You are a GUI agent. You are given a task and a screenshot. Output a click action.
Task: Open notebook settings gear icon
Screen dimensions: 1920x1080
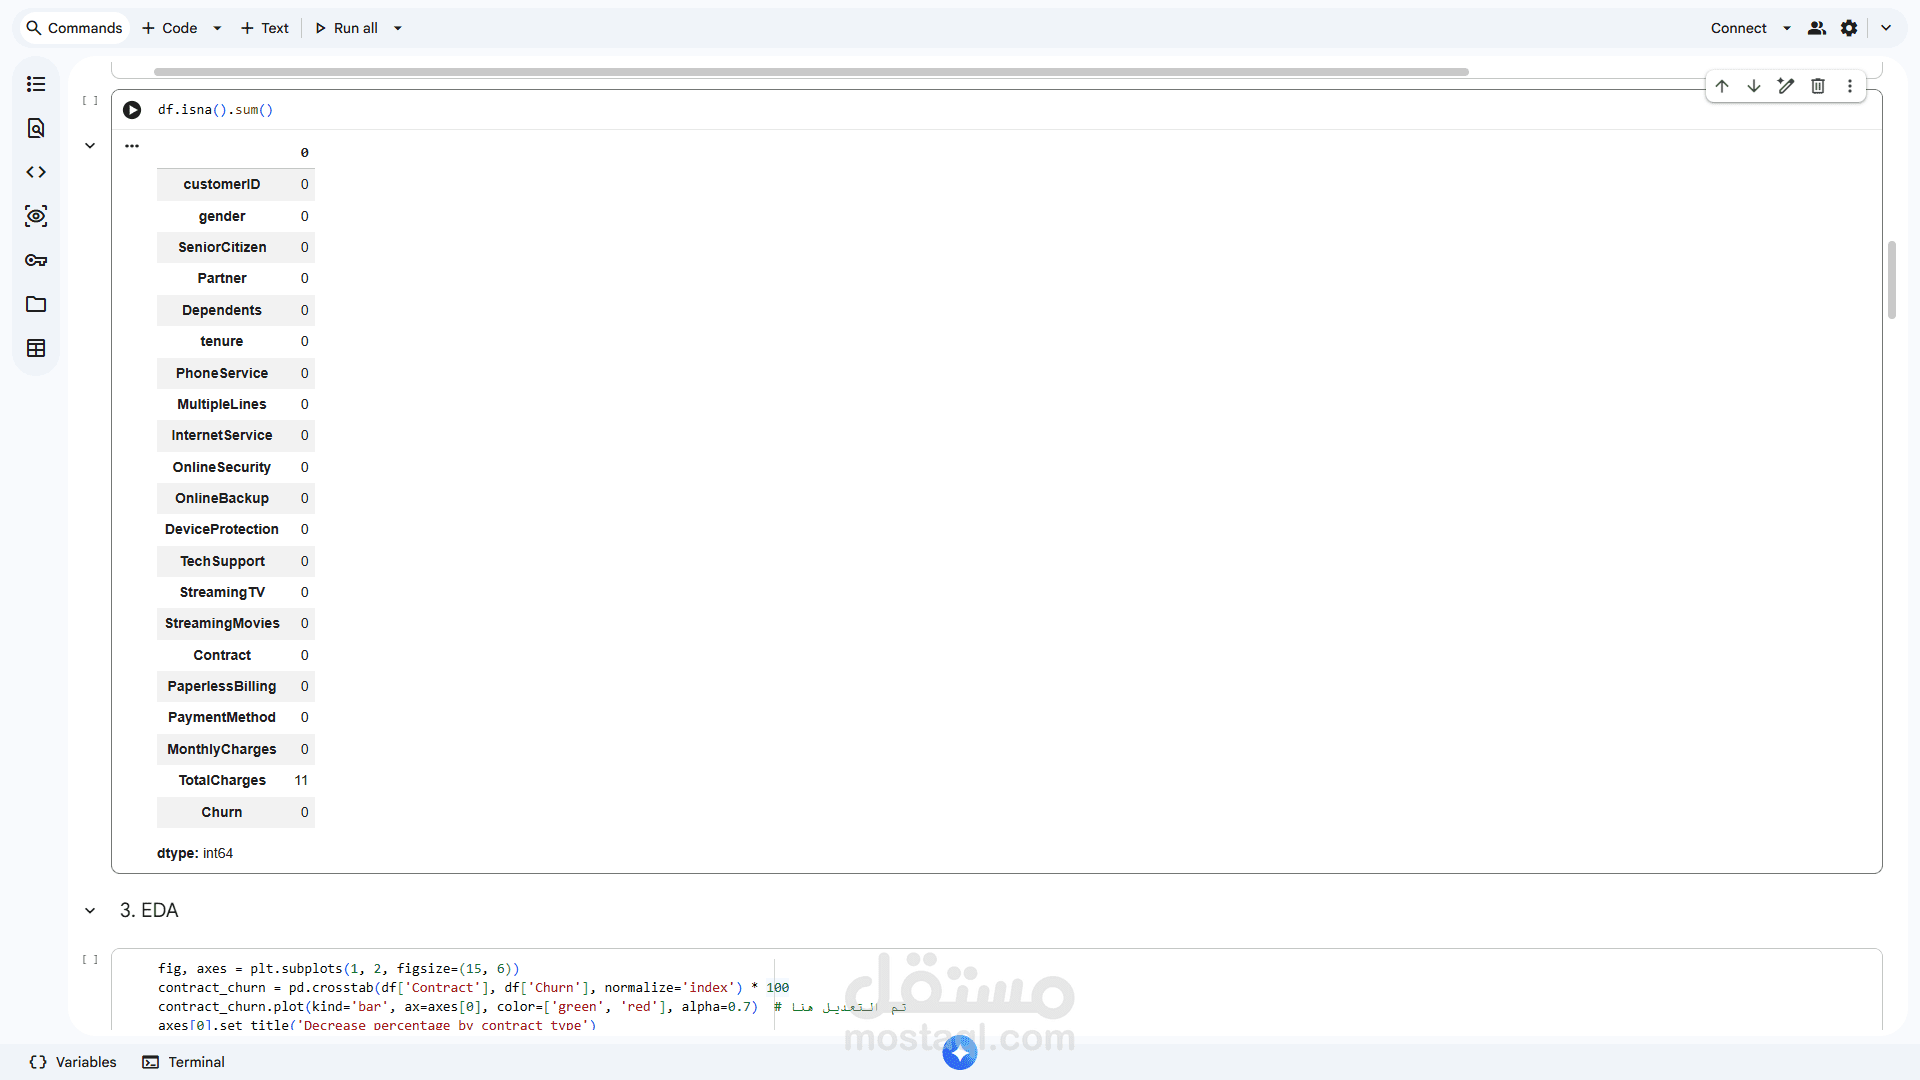tap(1849, 28)
